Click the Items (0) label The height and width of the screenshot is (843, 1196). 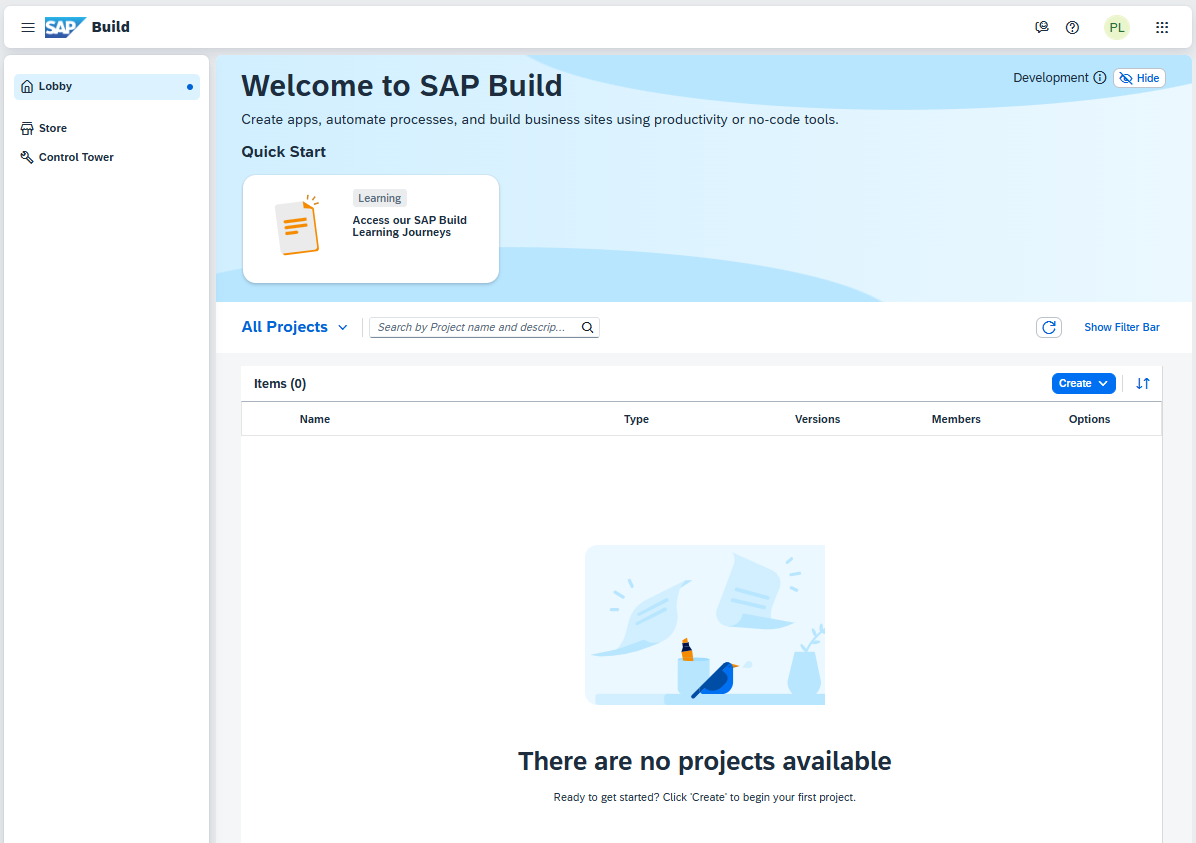(x=280, y=384)
